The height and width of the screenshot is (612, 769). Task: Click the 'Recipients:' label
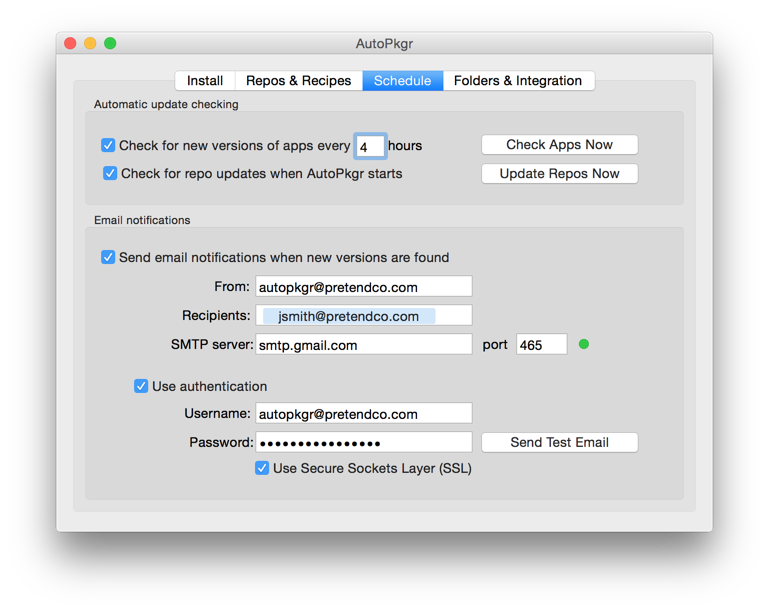(x=216, y=315)
